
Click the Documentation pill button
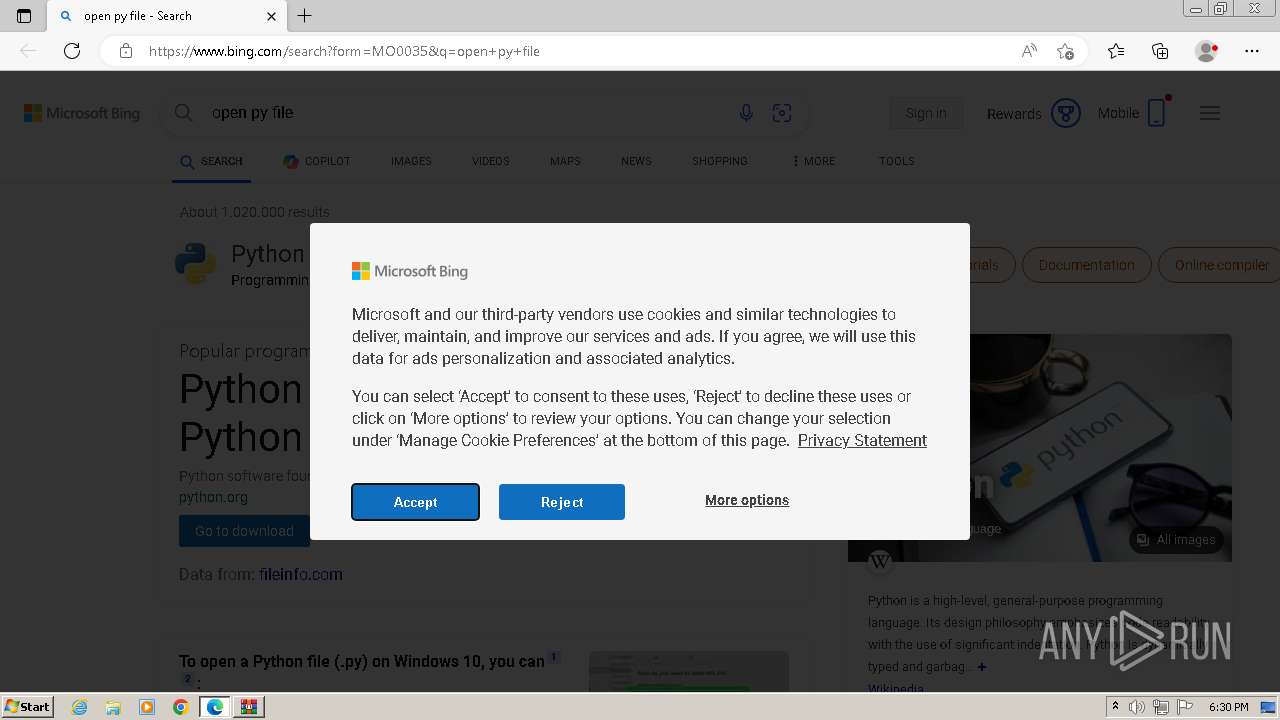1086,265
